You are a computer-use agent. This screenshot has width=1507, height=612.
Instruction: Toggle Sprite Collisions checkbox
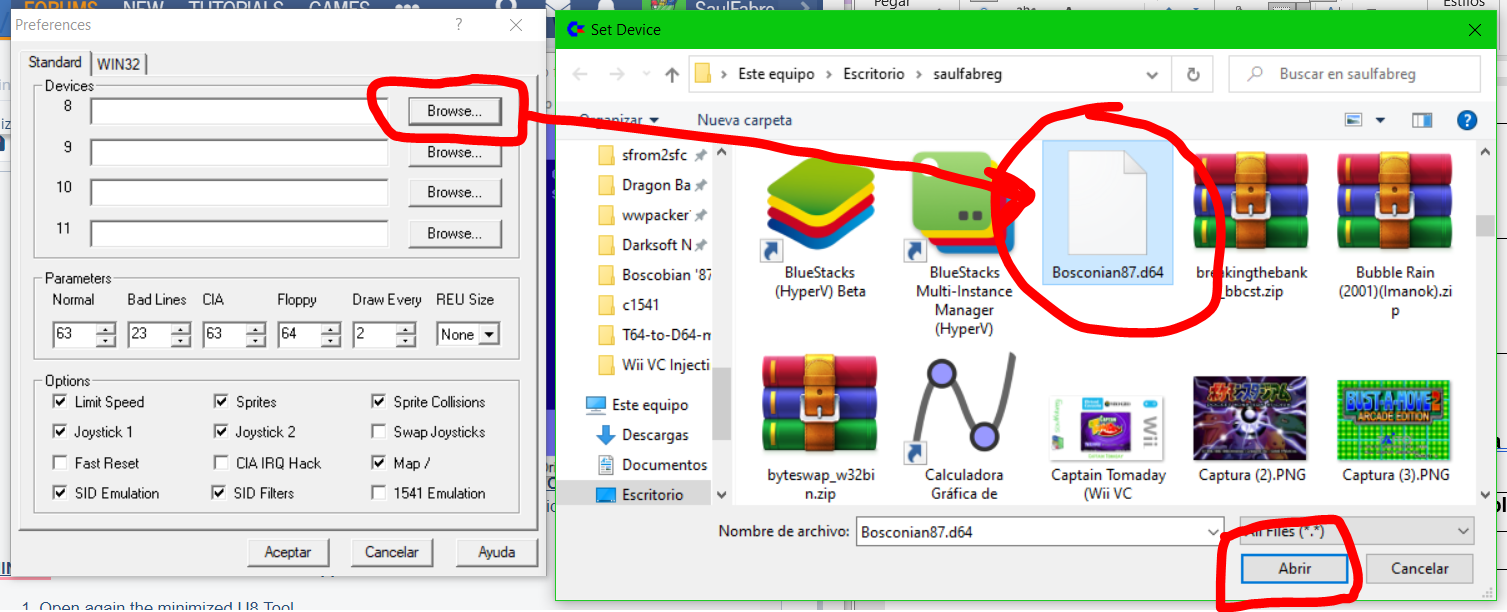[x=378, y=402]
